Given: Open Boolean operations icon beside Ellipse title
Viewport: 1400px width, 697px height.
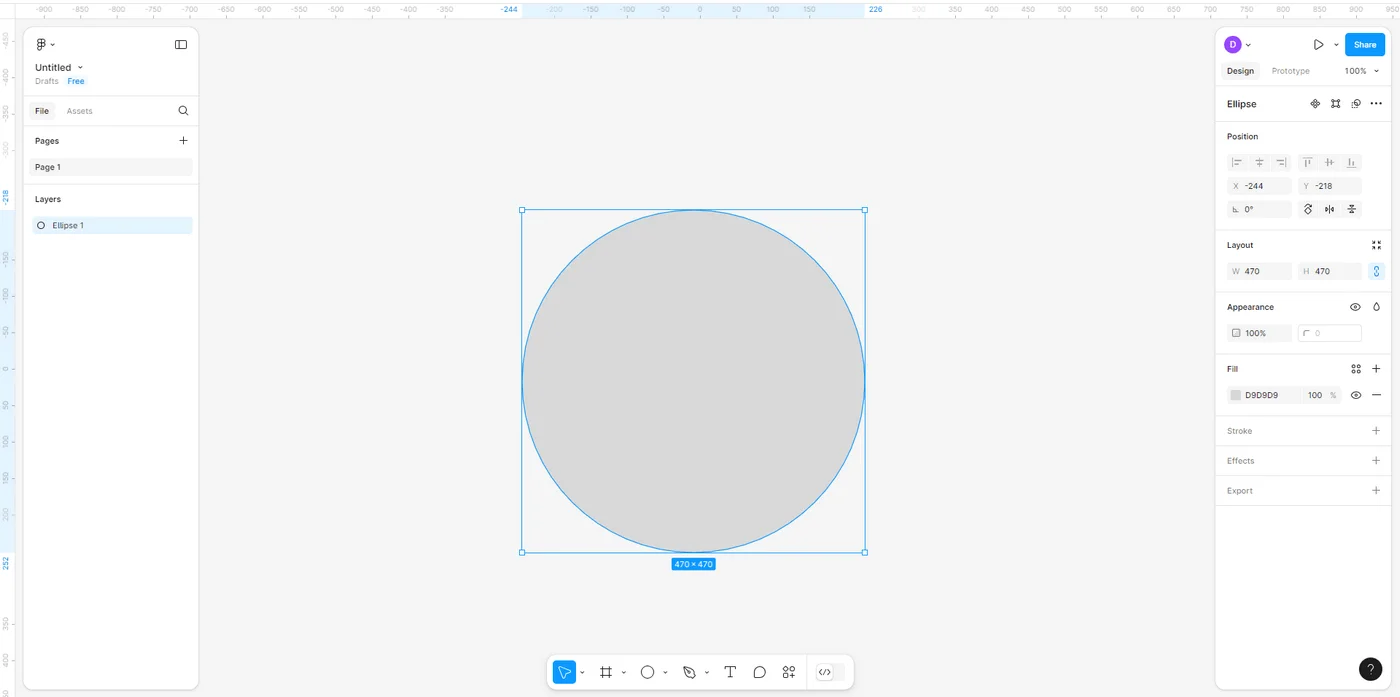Looking at the screenshot, I should (1356, 104).
